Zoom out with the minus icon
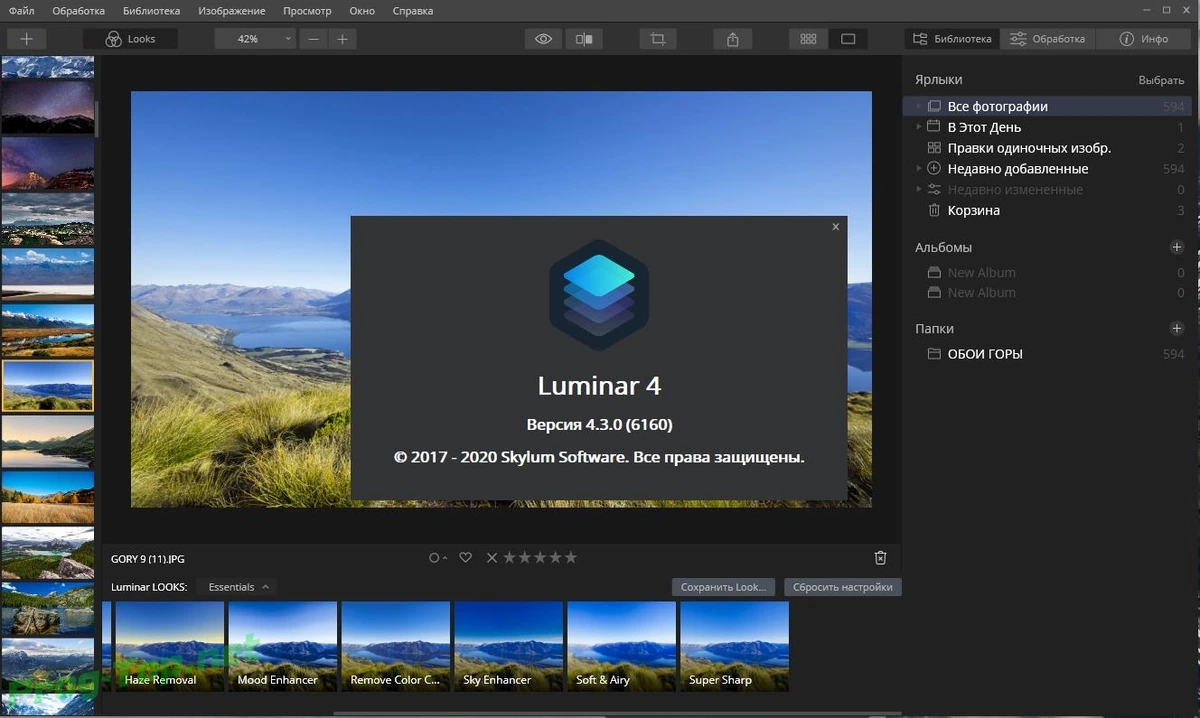 (314, 39)
